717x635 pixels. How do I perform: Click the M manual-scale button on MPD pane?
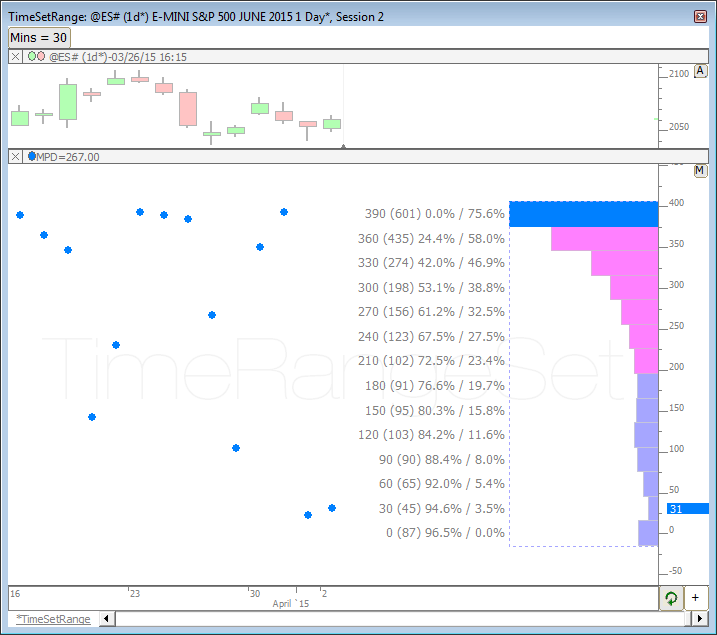[700, 171]
